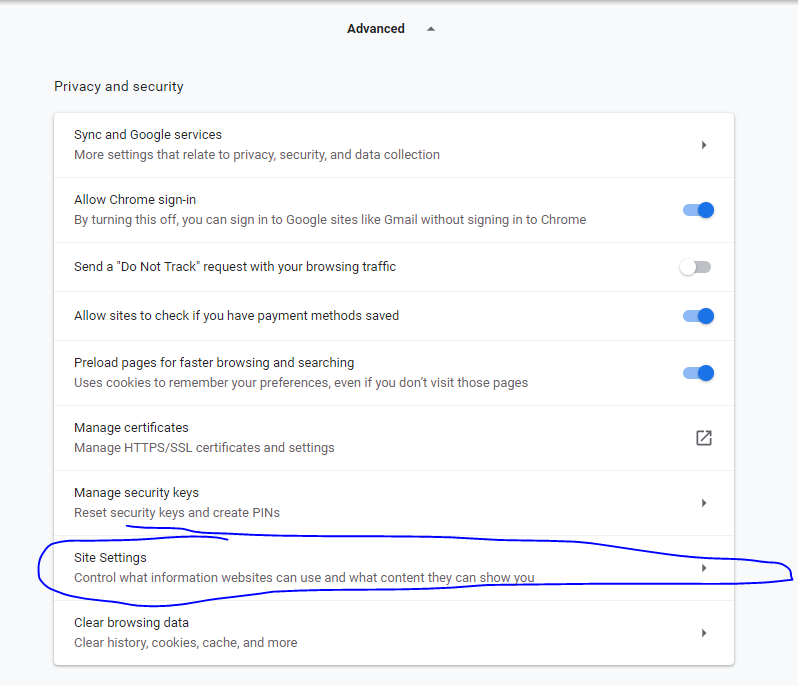
Task: Click the arrow beside Site Settings
Action: (704, 568)
